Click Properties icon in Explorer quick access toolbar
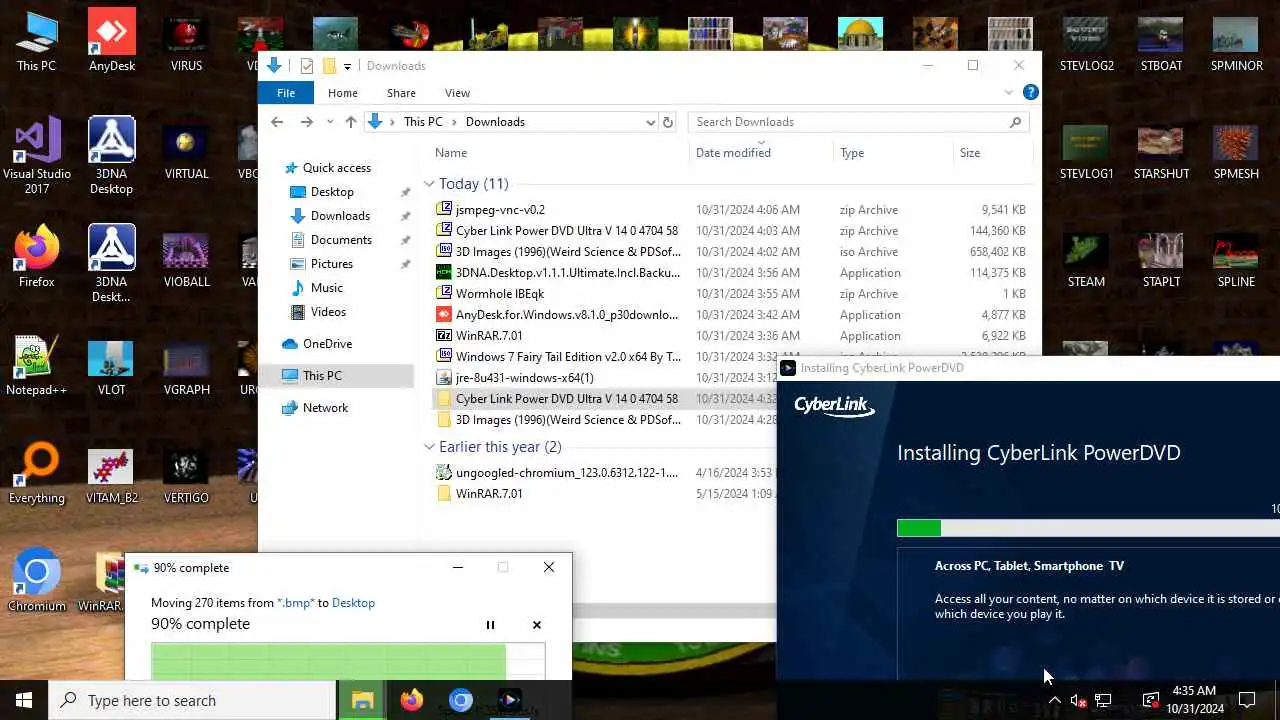1280x720 pixels. pos(307,66)
